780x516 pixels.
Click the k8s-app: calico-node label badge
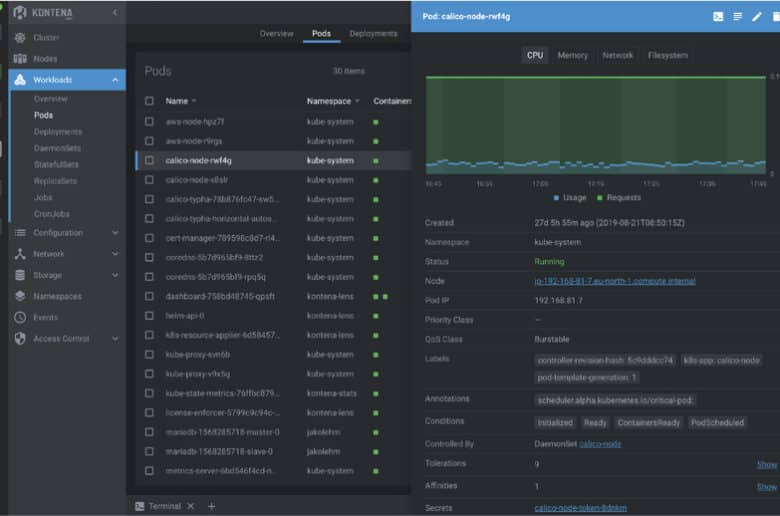(x=721, y=360)
